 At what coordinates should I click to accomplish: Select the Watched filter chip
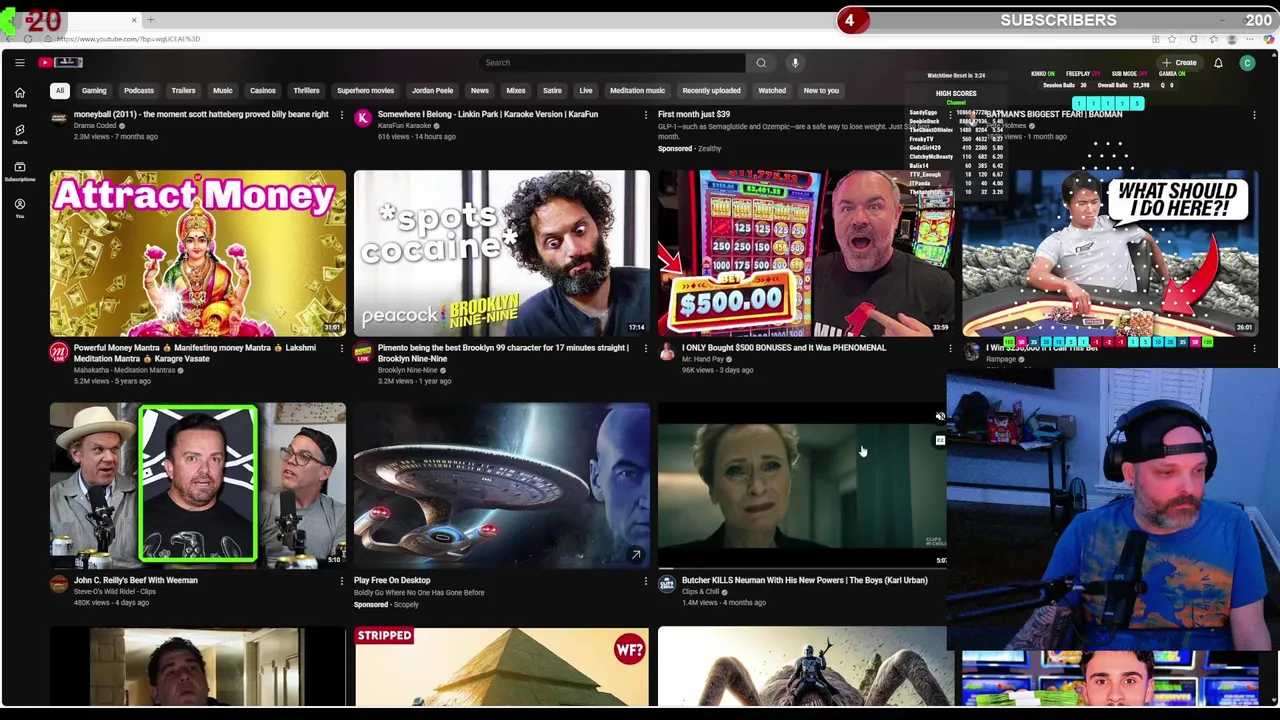click(x=772, y=91)
